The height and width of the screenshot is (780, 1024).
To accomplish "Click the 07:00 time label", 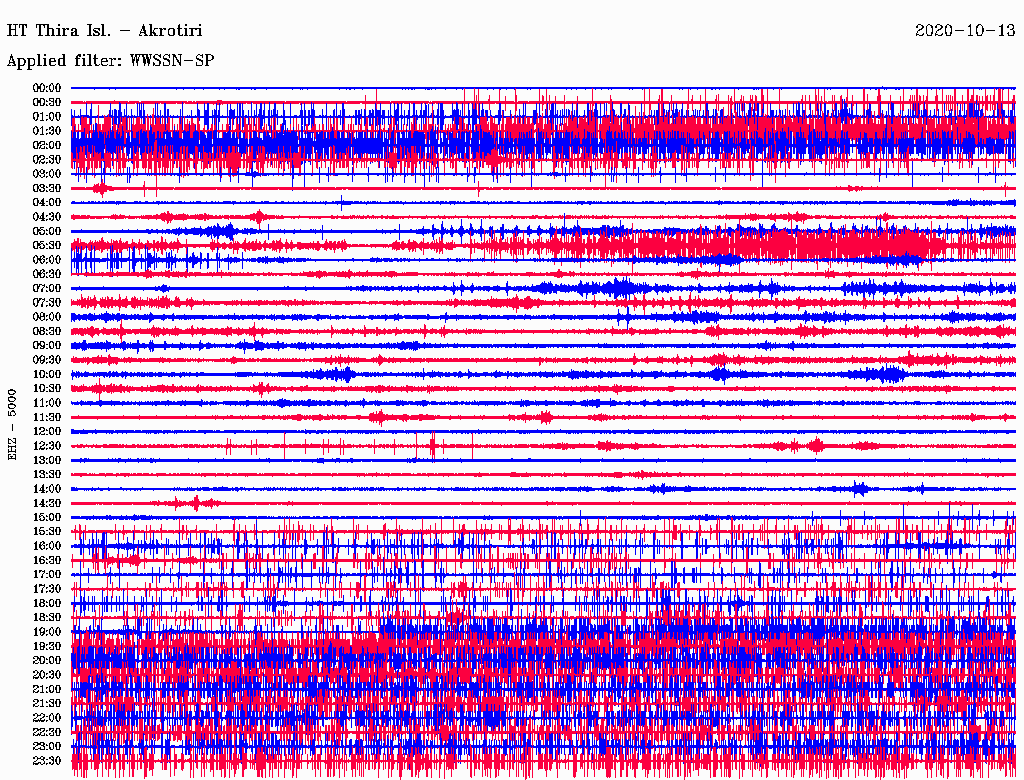I will pos(47,289).
